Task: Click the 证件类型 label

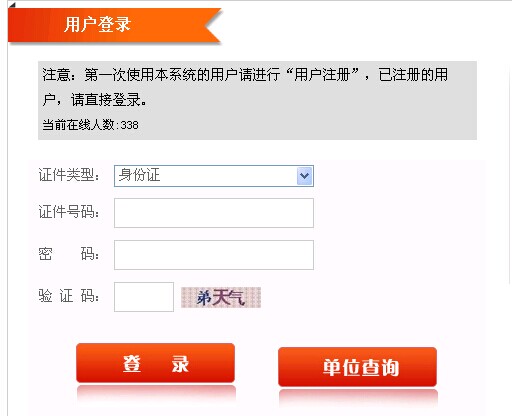Action: (x=69, y=175)
